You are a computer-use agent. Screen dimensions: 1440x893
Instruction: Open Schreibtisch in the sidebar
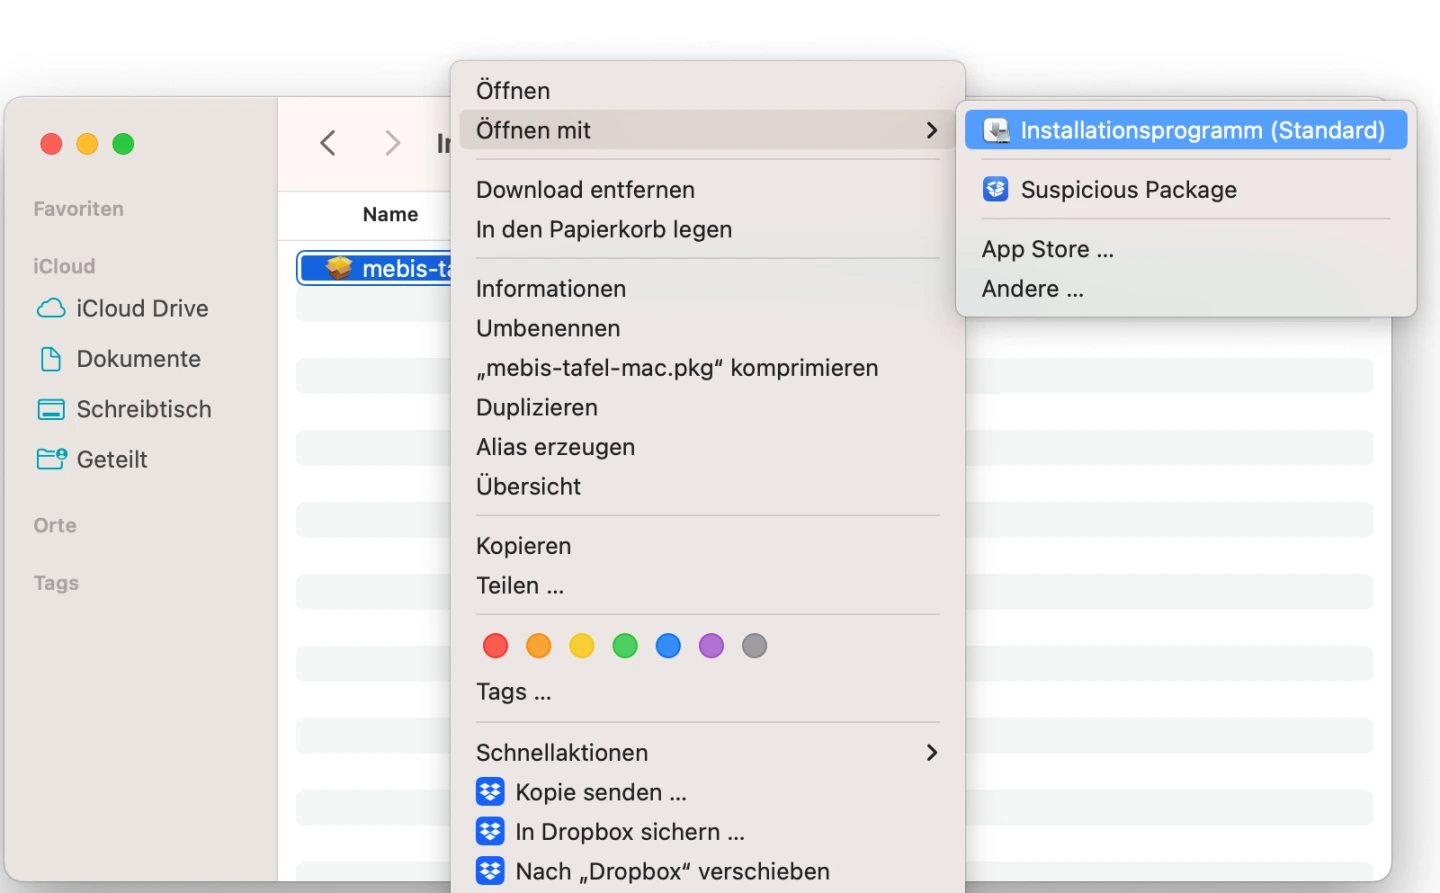(x=143, y=409)
